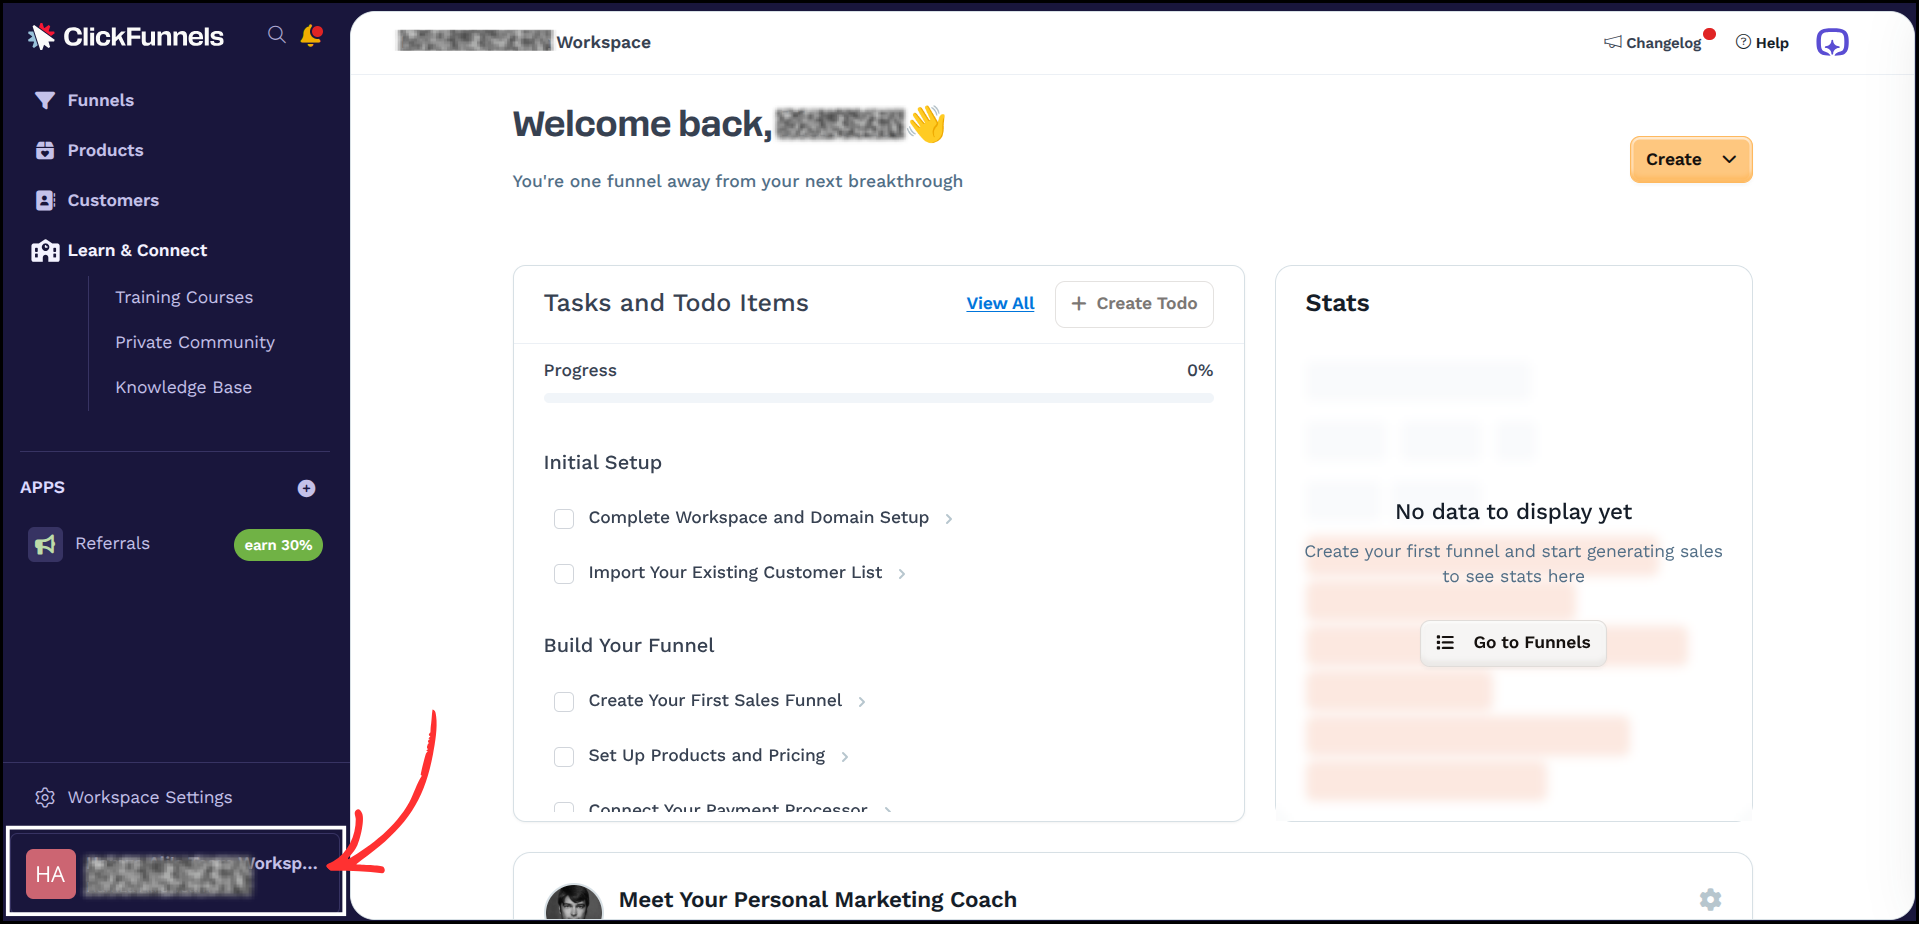
Task: Click the Go to Funnels button
Action: point(1512,642)
